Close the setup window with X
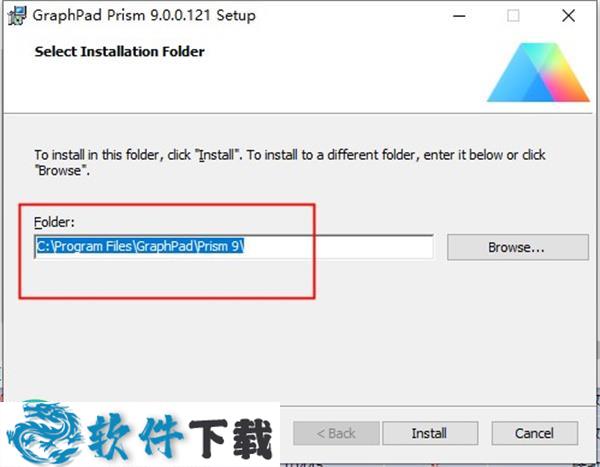This screenshot has height=467, width=600. click(x=568, y=16)
